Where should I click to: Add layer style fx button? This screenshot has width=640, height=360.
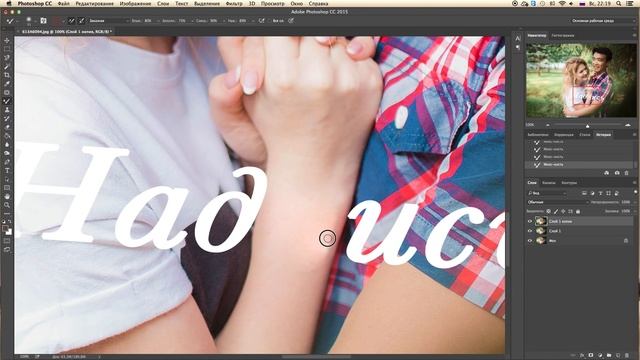click(582, 356)
